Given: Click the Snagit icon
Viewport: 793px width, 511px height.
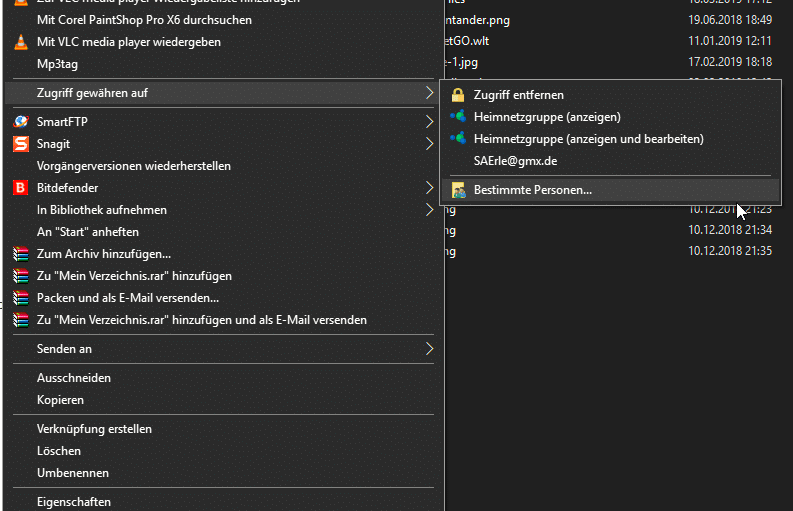Looking at the screenshot, I should 20,144.
